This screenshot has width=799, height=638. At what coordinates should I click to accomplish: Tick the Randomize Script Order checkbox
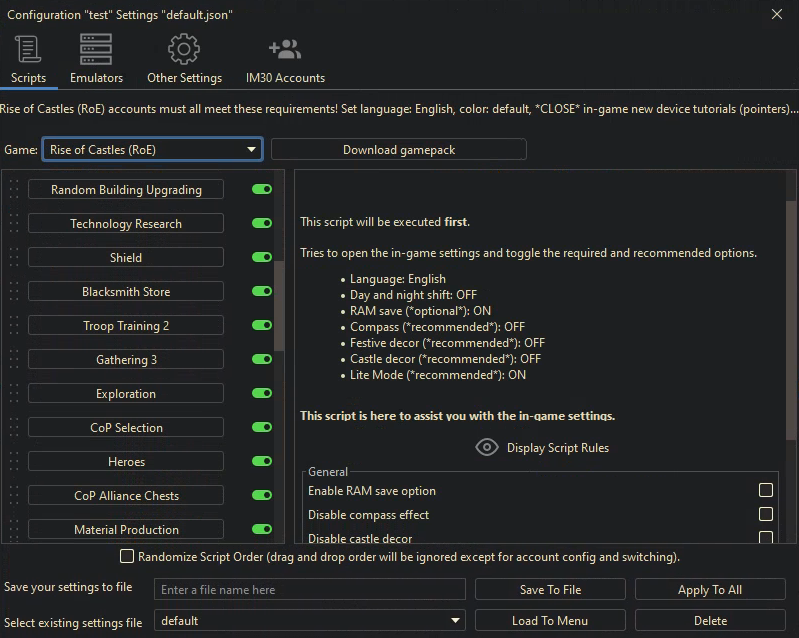(127, 556)
